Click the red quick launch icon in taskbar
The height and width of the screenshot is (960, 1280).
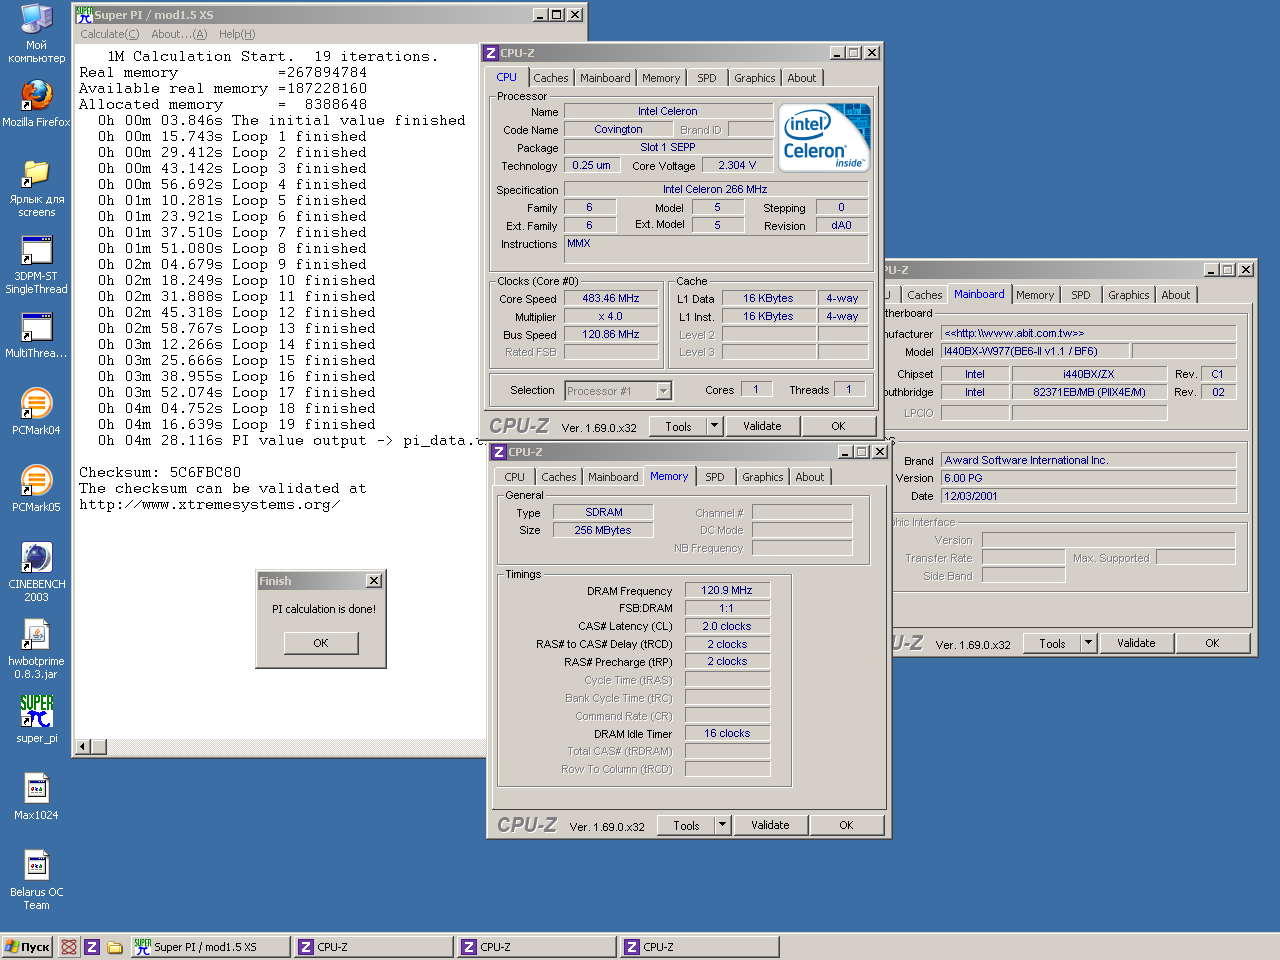pyautogui.click(x=69, y=947)
